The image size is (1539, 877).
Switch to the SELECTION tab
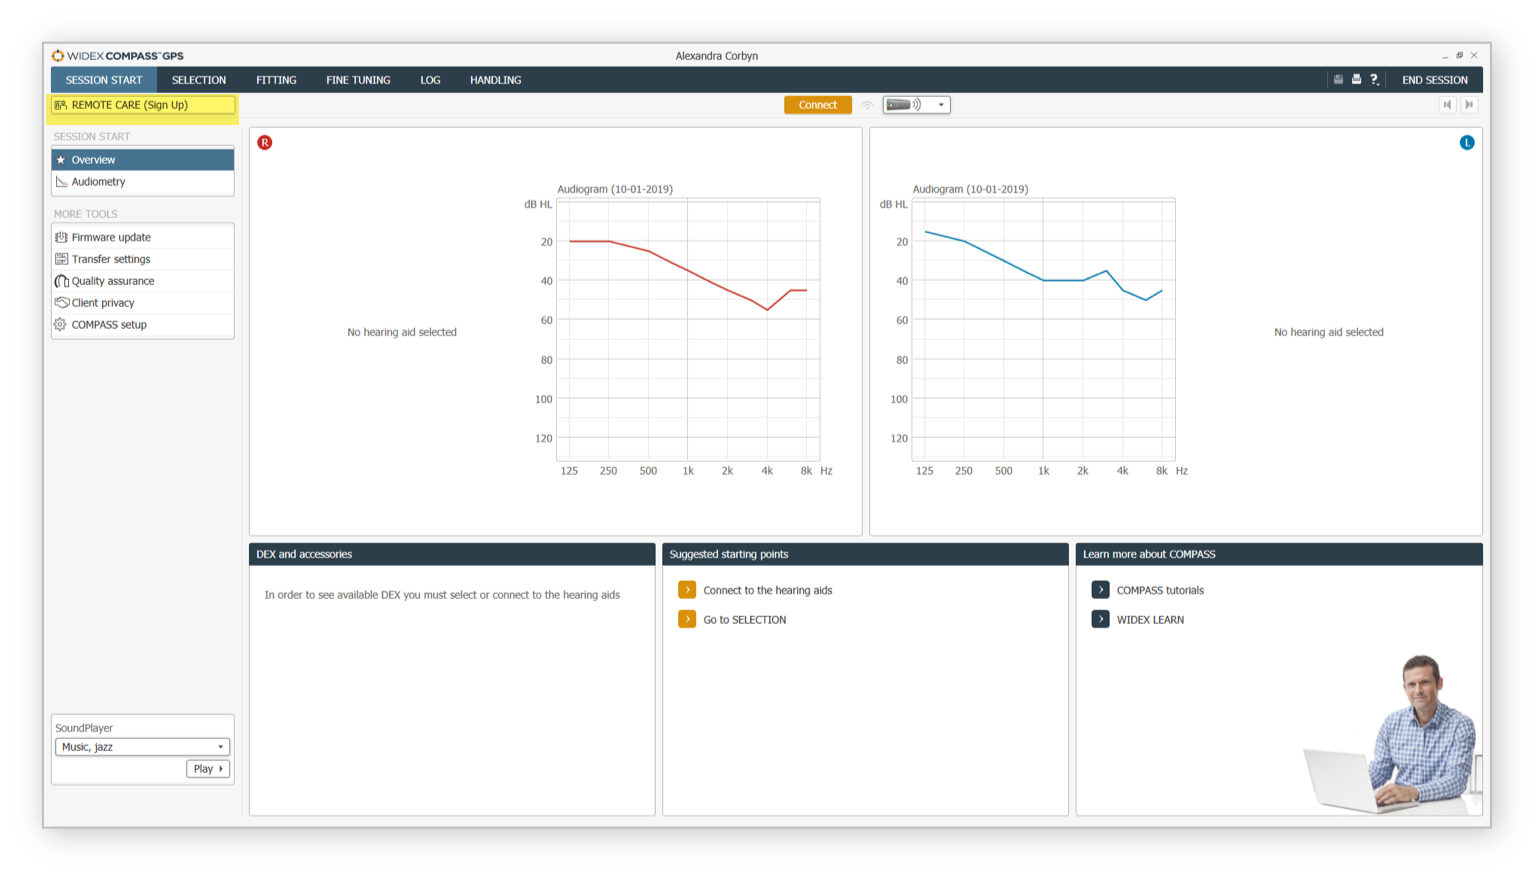click(x=199, y=80)
